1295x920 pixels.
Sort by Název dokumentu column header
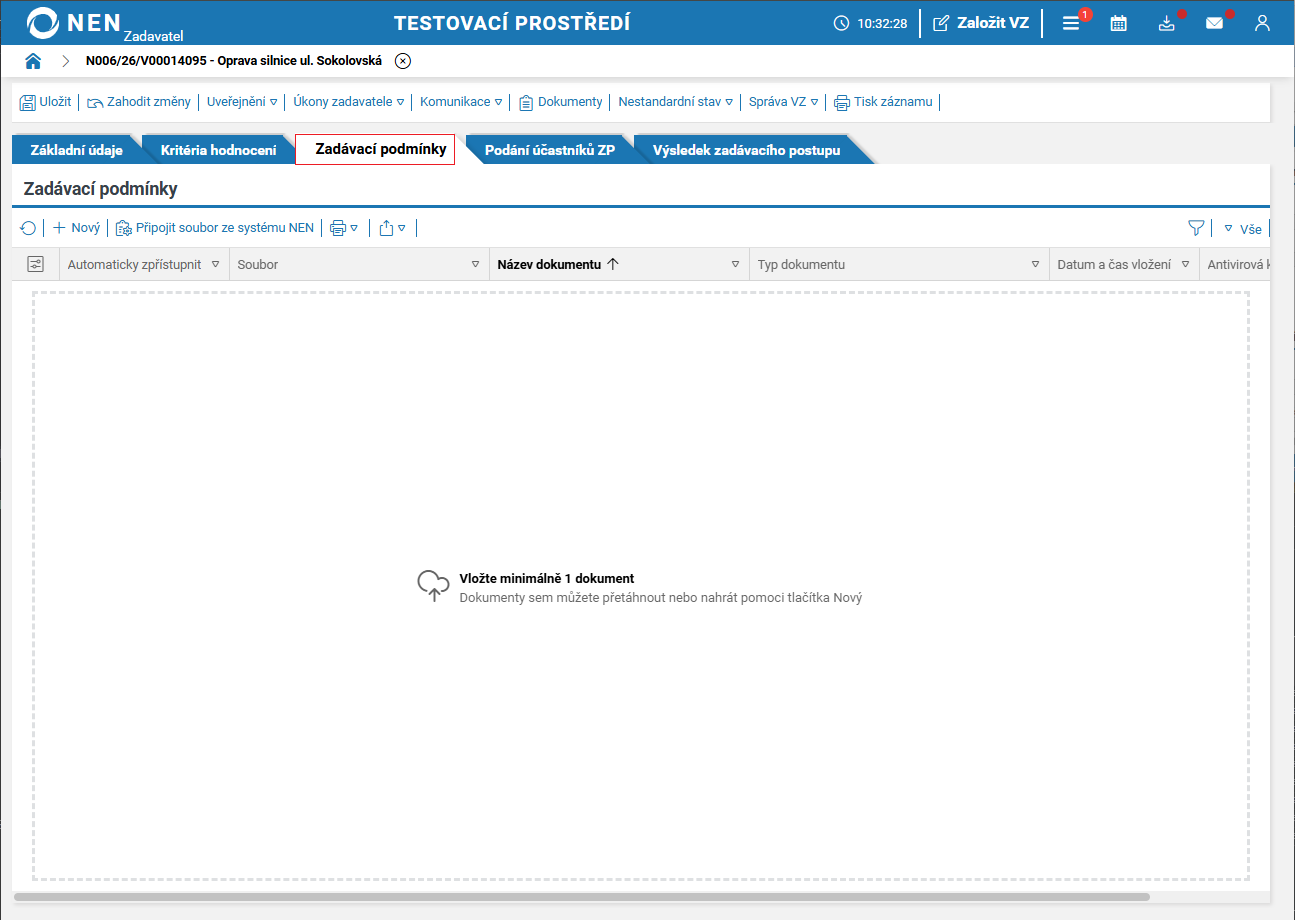(549, 265)
